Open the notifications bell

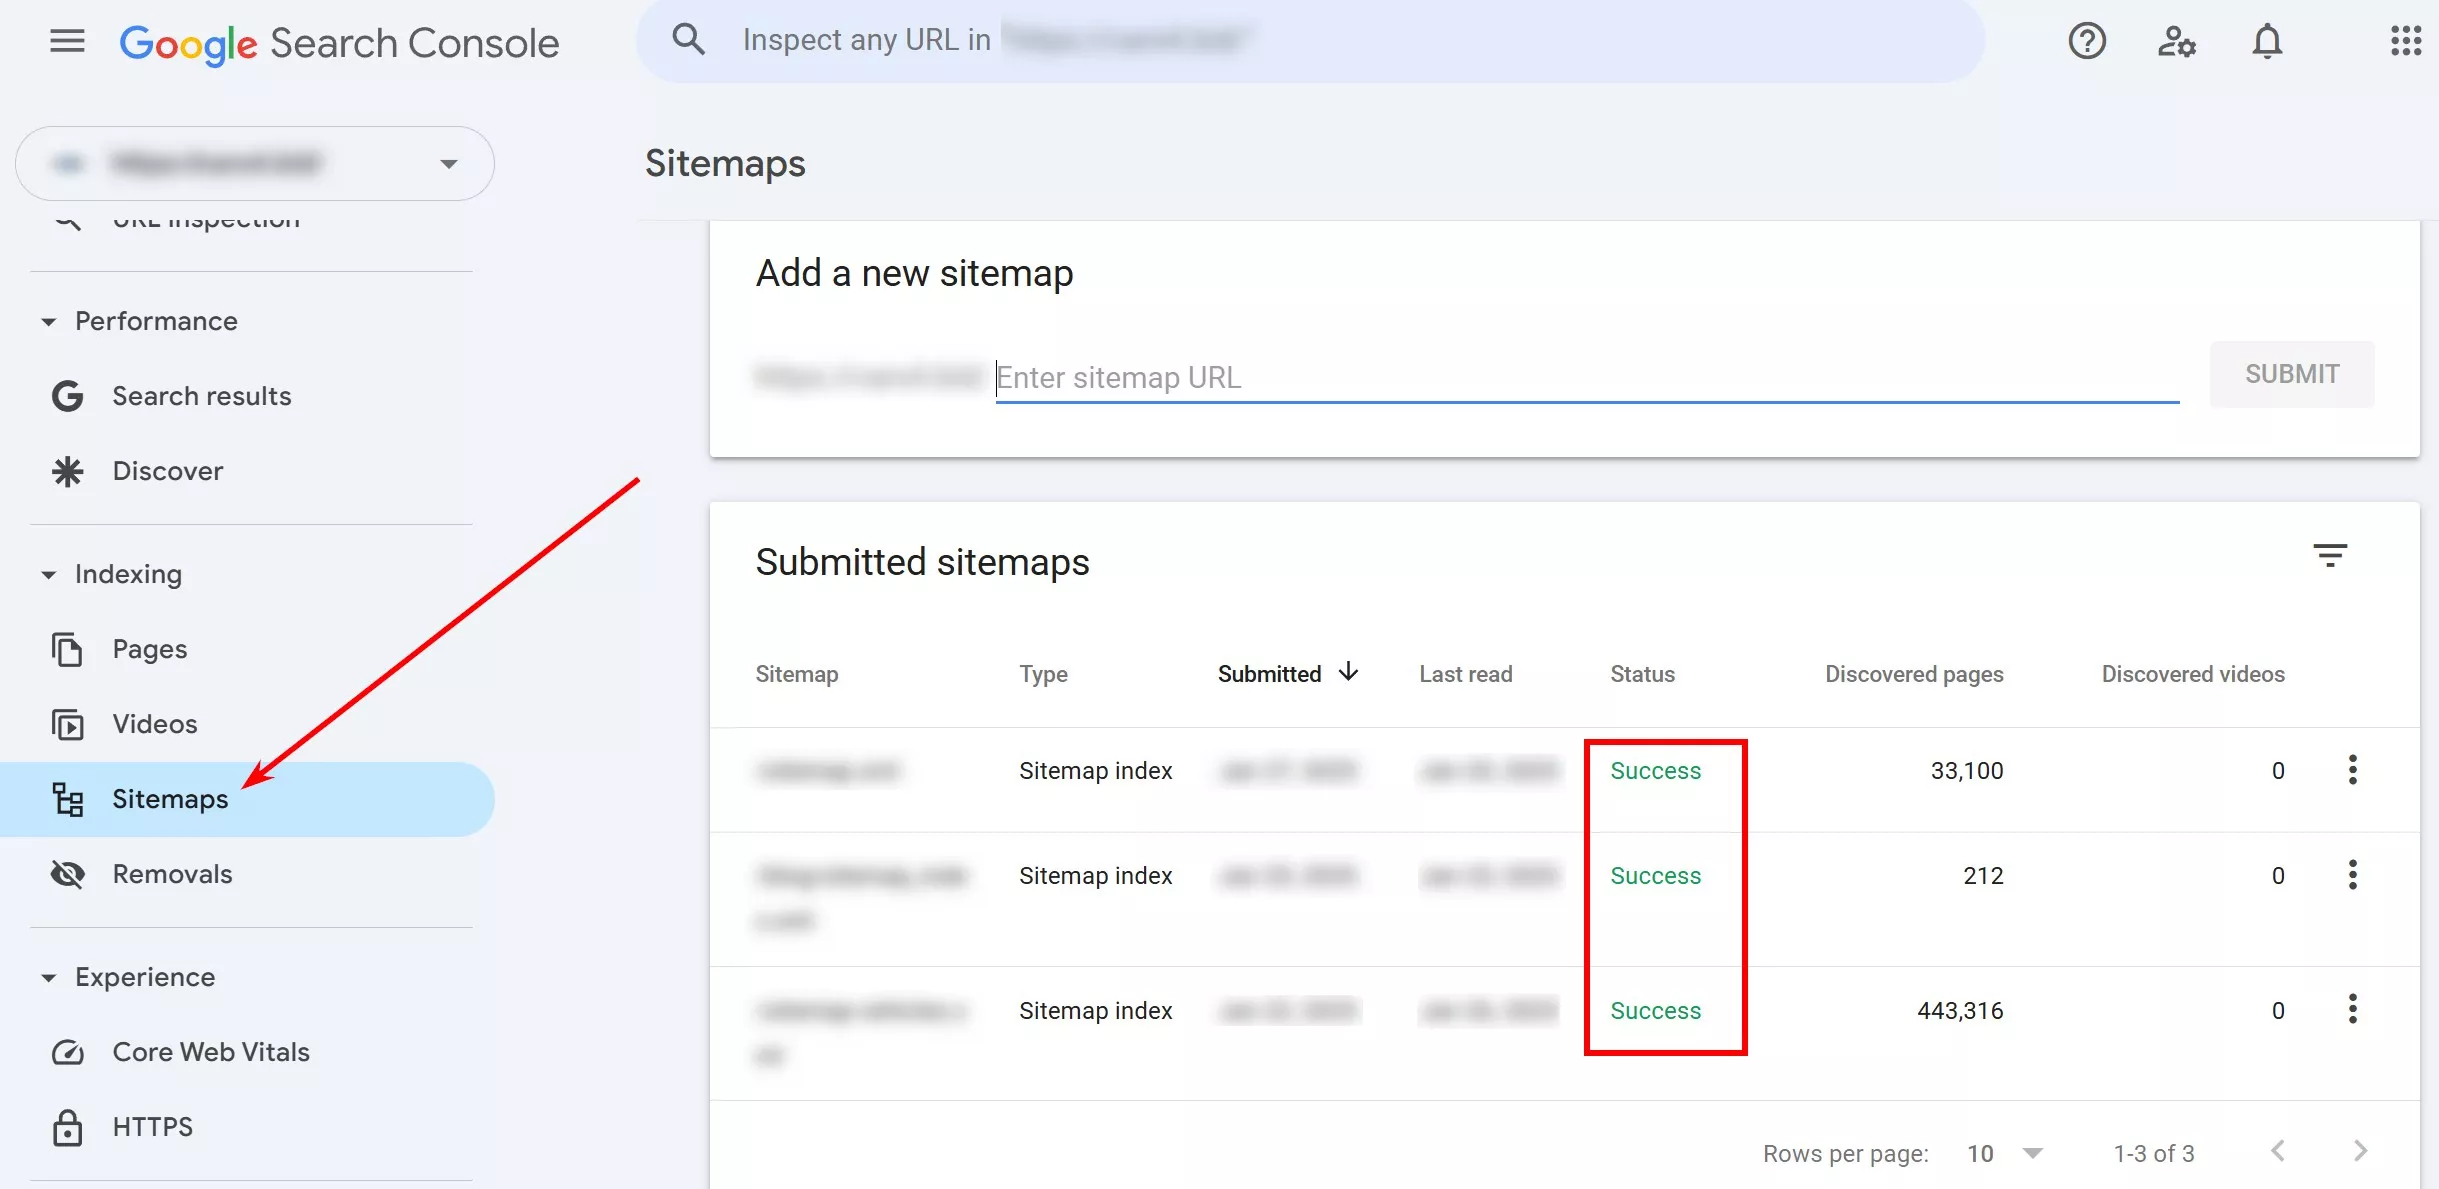[2267, 41]
